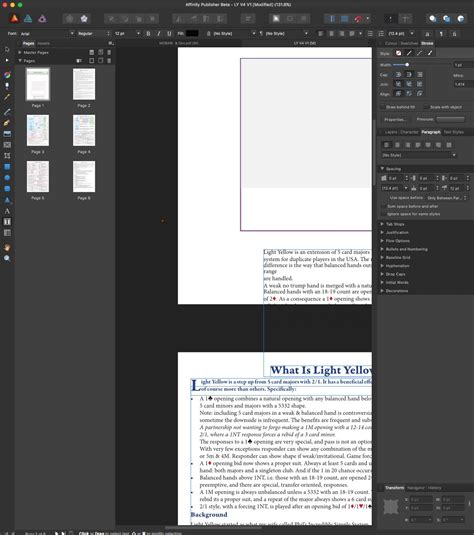This screenshot has height=535, width=474.
Task: Select the Zoom magnifier tool
Action: tap(7, 258)
